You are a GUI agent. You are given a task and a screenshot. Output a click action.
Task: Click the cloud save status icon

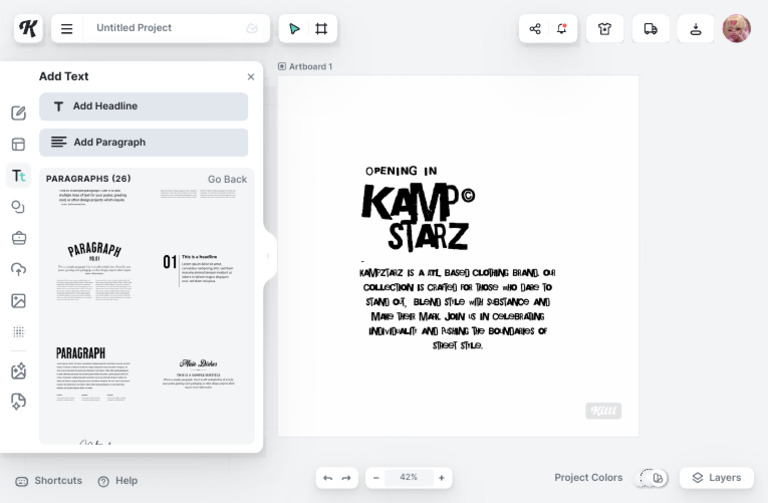(x=252, y=28)
